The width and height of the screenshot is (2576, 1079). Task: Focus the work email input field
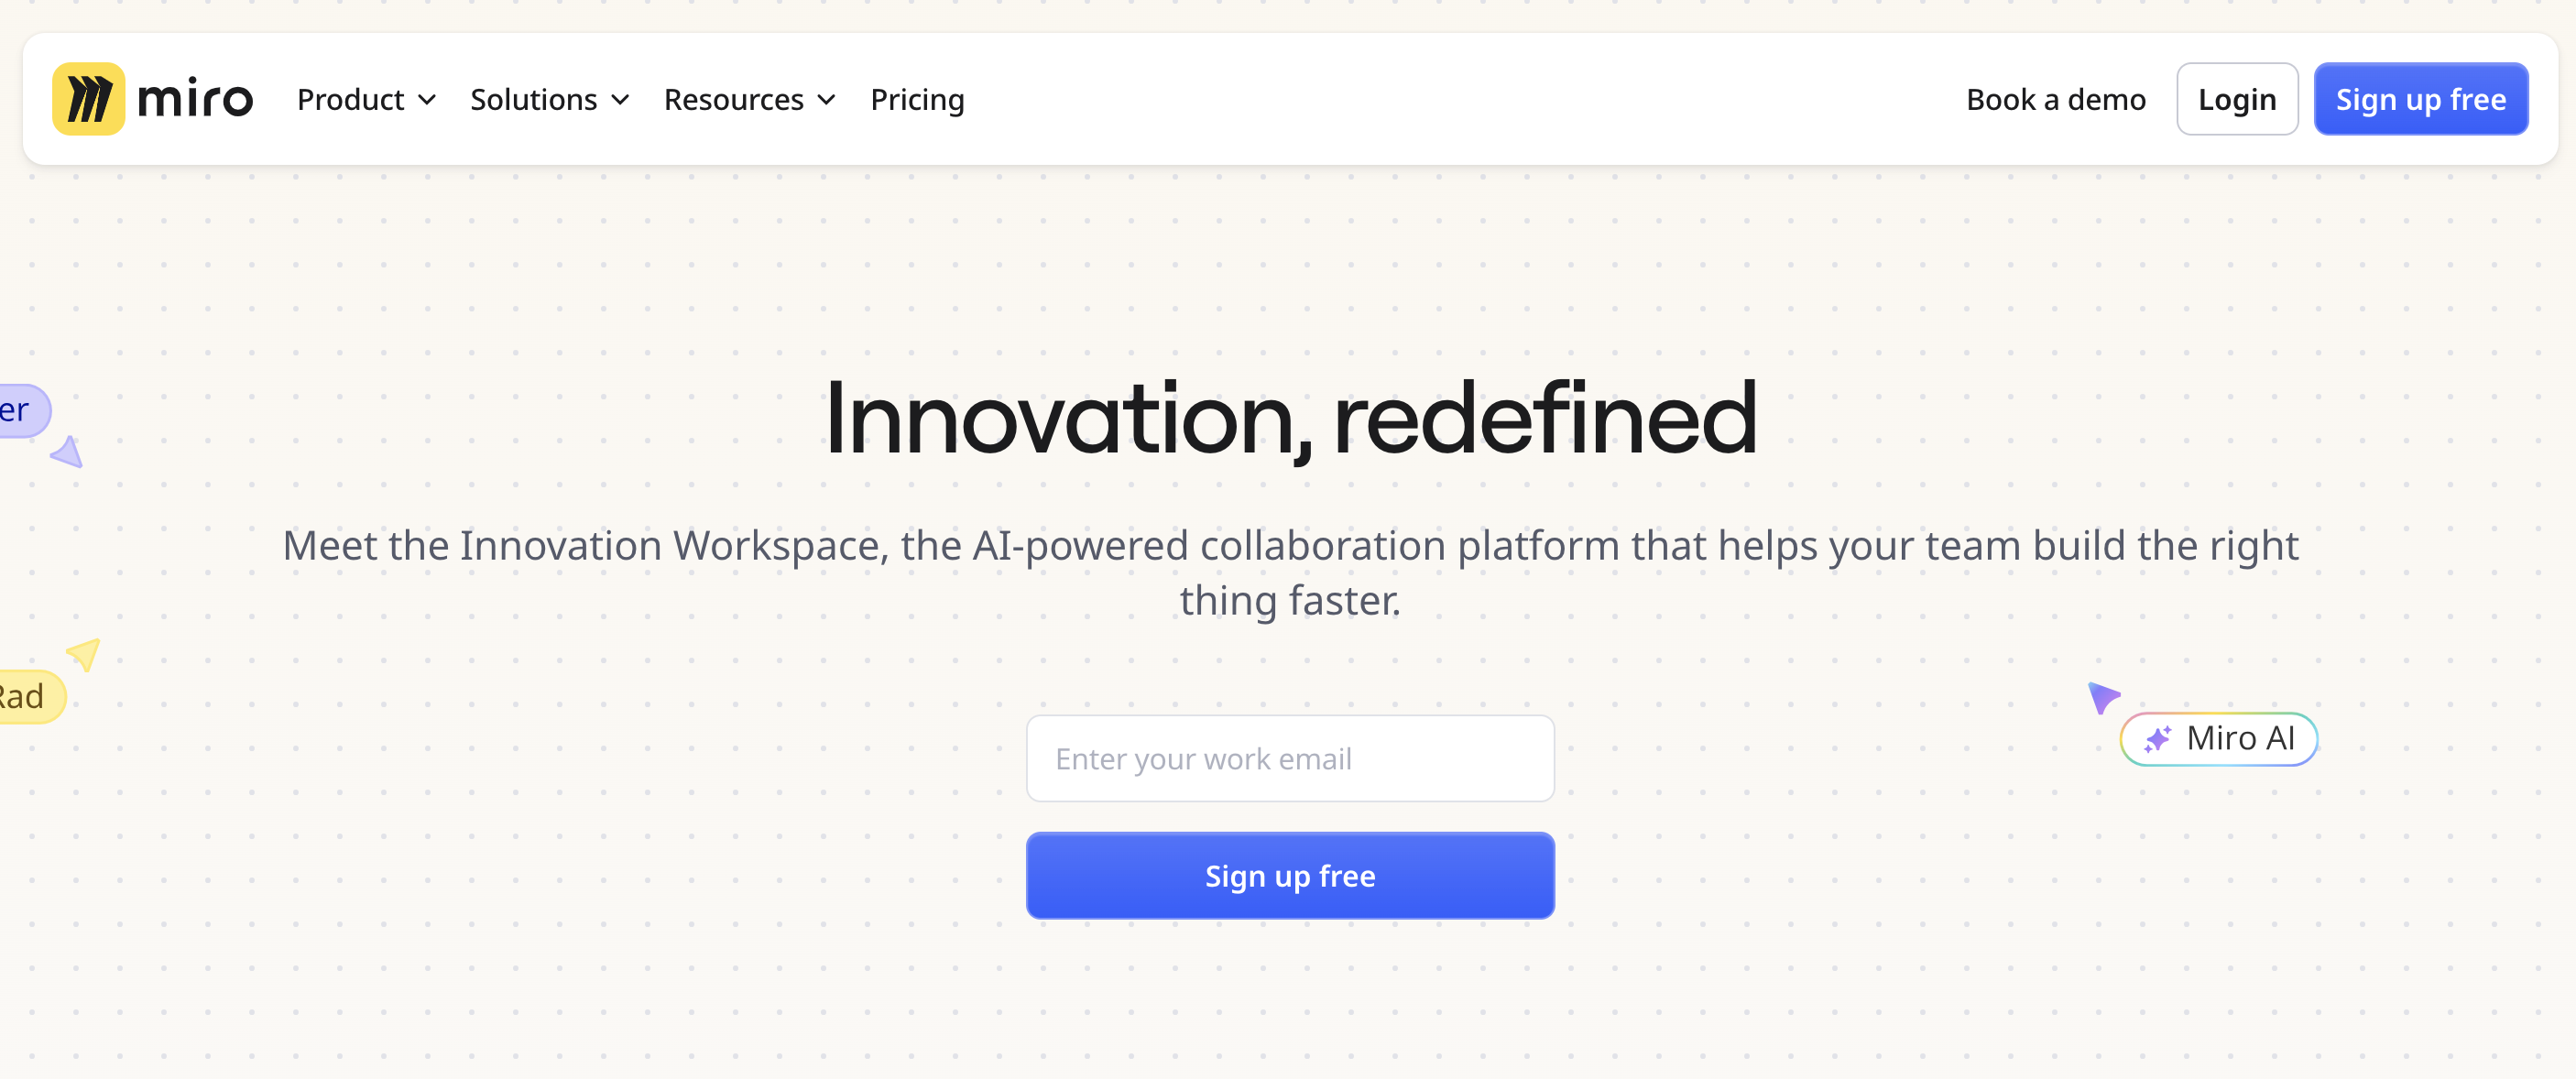click(x=1290, y=759)
